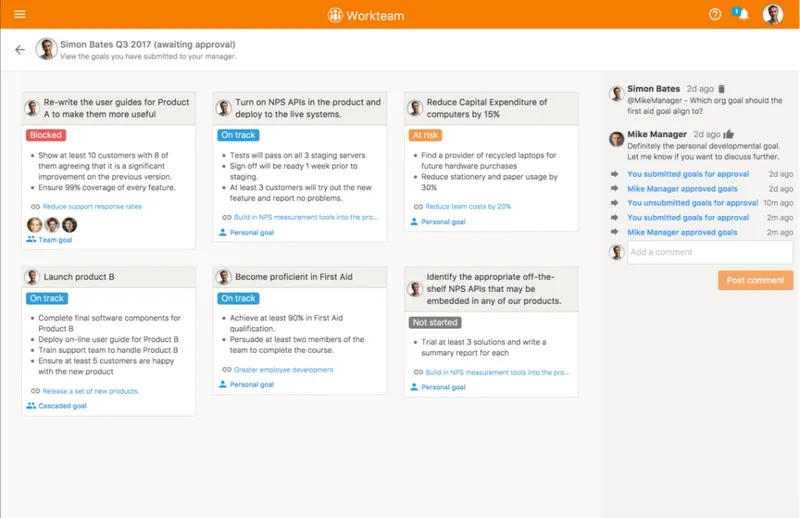Viewport: 800px width, 518px height.
Task: Click the Blocked status badge
Action: point(46,135)
